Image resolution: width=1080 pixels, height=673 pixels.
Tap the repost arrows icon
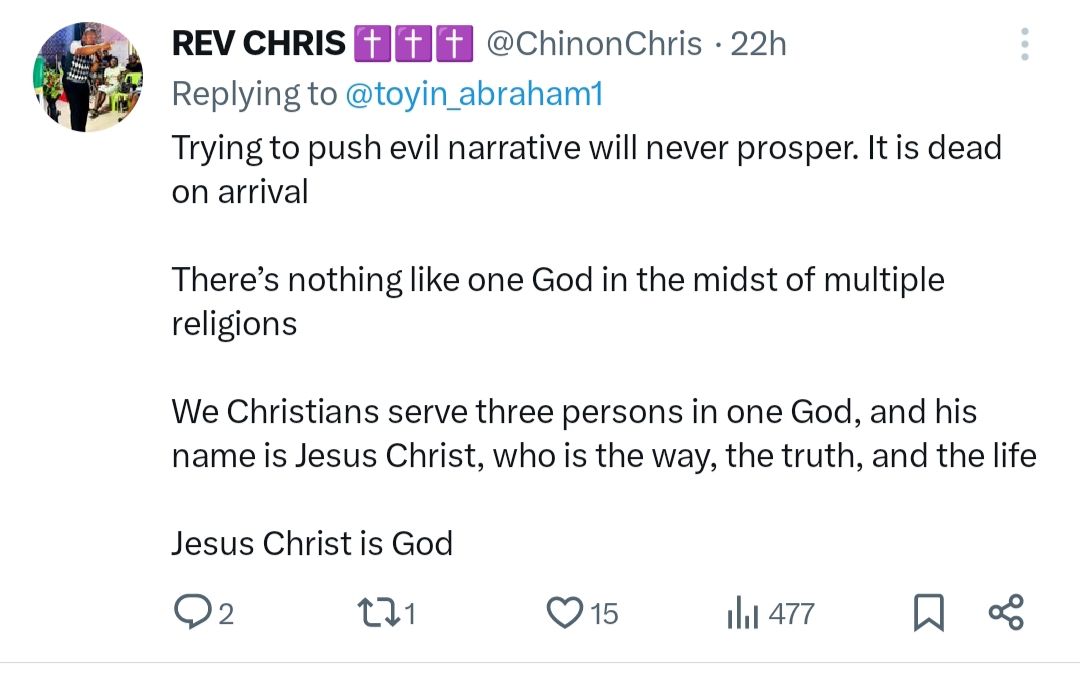(x=379, y=612)
